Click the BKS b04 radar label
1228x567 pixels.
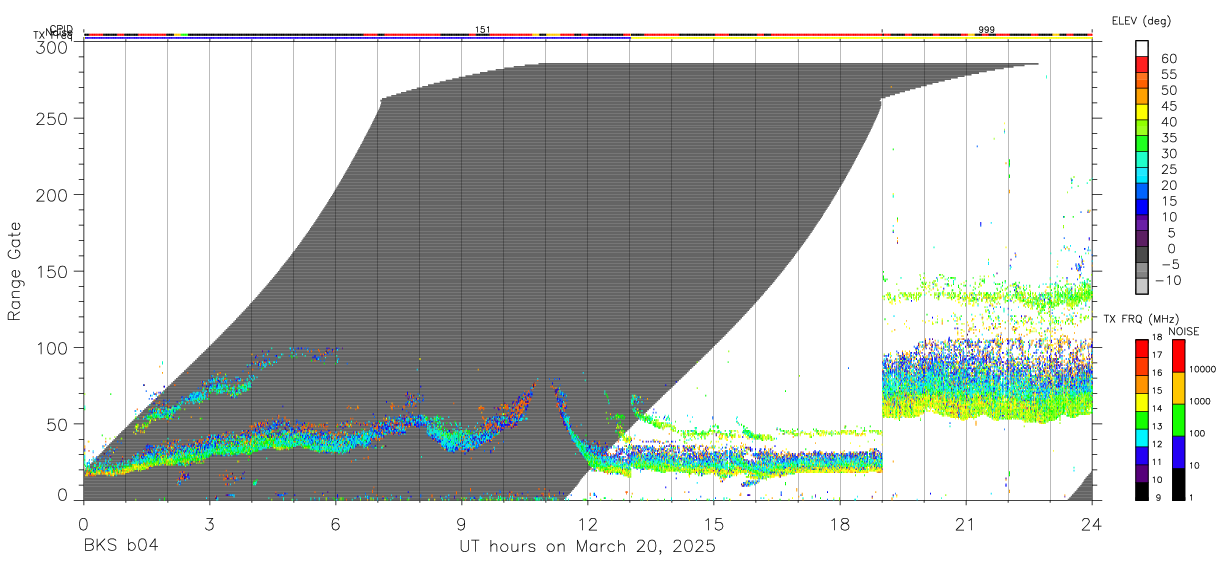[120, 547]
